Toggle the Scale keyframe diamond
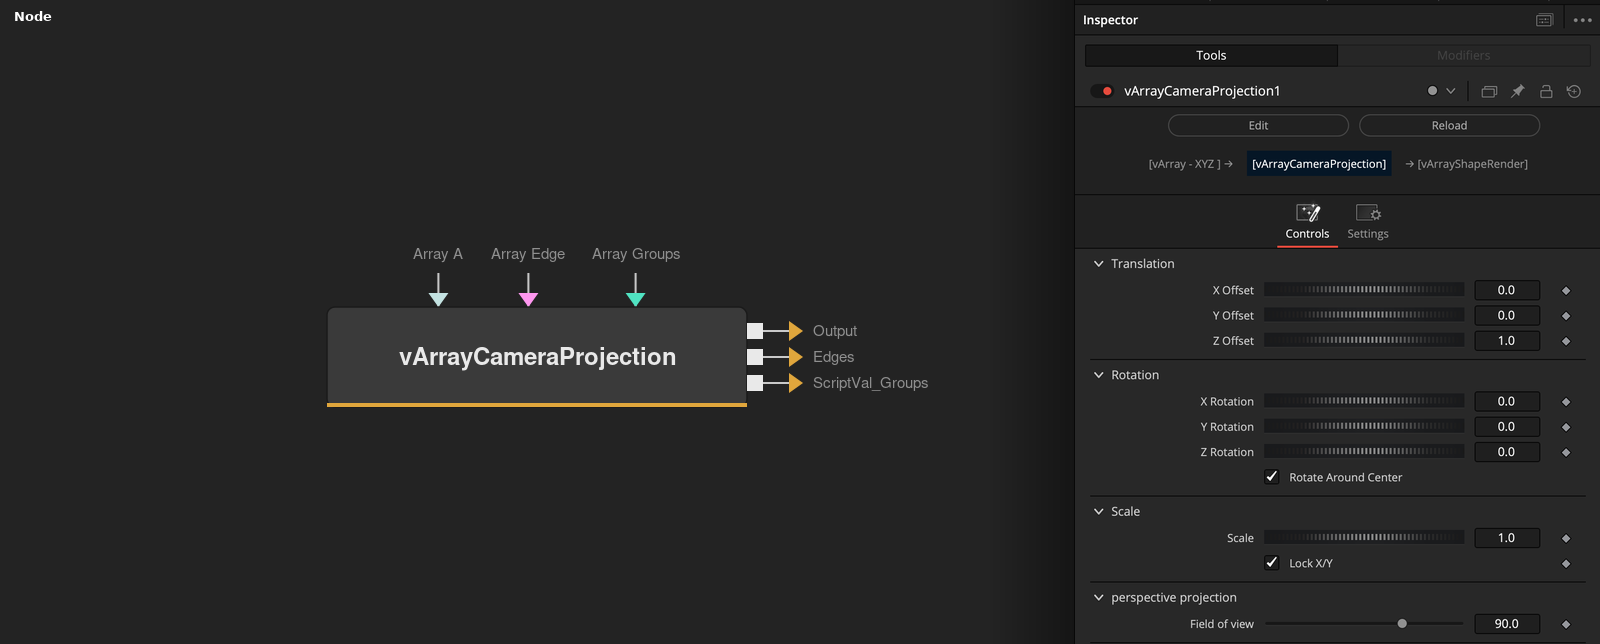The height and width of the screenshot is (644, 1600). pyautogui.click(x=1566, y=538)
